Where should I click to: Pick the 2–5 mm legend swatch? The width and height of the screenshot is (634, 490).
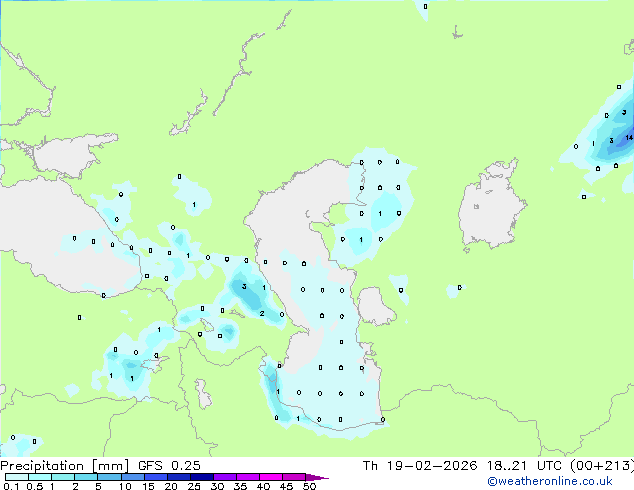tap(86, 477)
